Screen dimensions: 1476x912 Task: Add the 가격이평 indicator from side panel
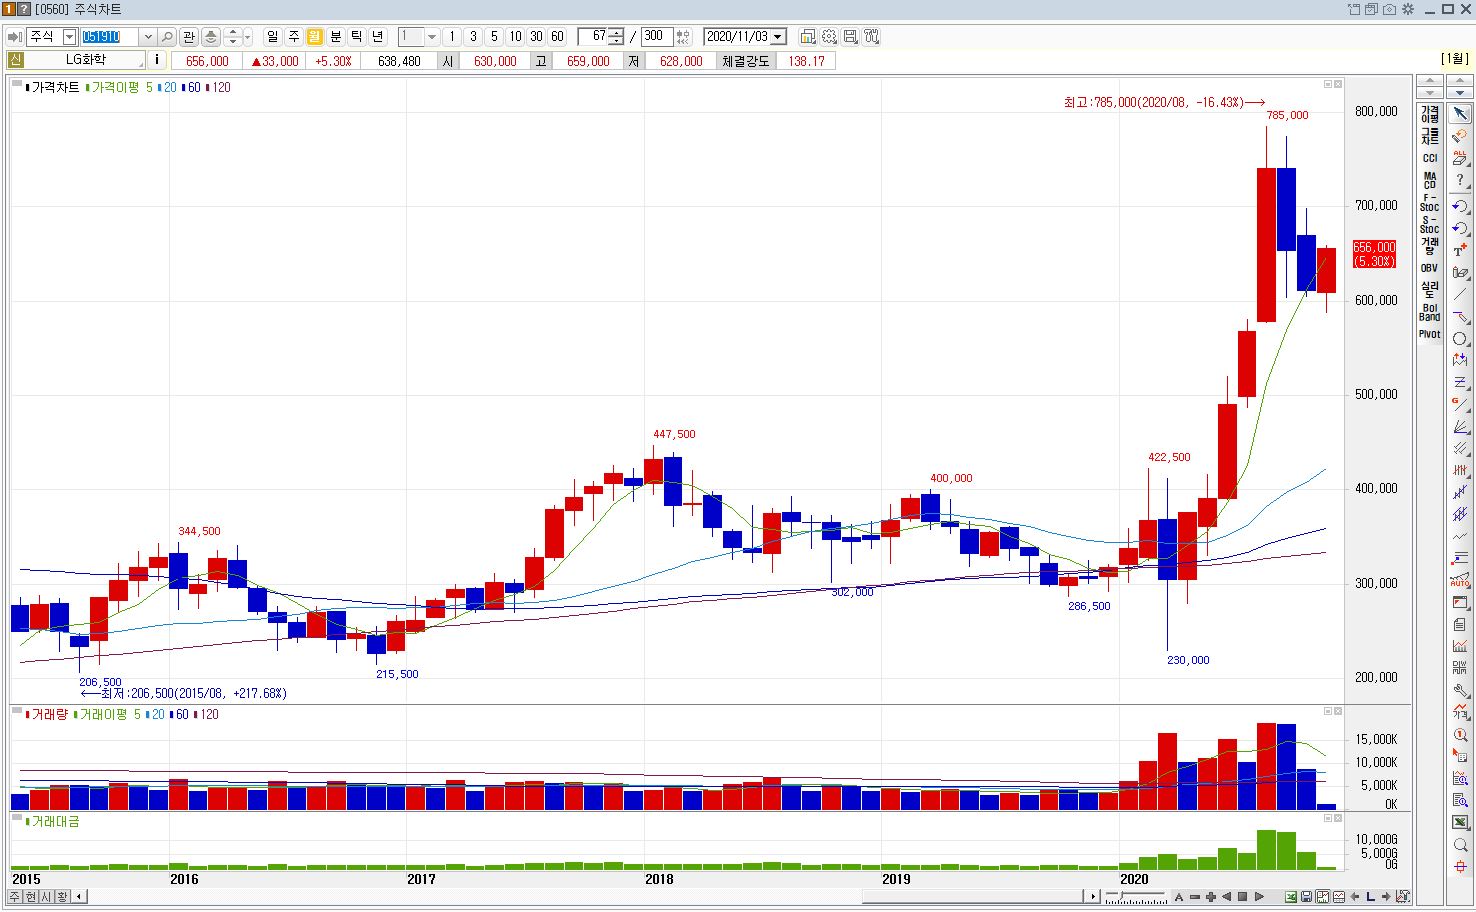pyautogui.click(x=1430, y=114)
